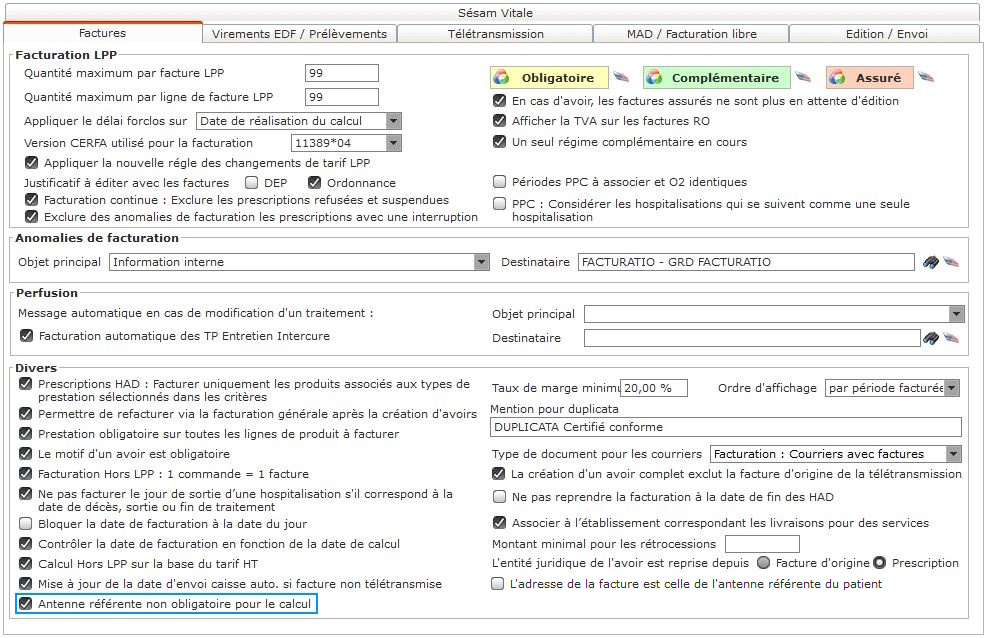Toggle 'Permettre de refacturer via la facturation générale'
The image size is (987, 638).
25,414
